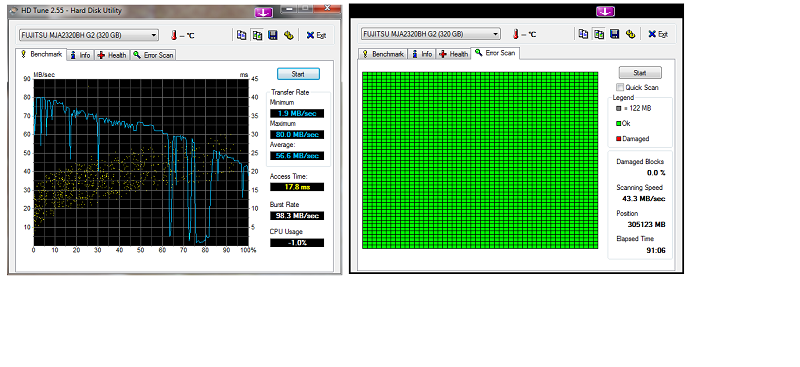800x367 pixels.
Task: Enable Quick Scan checkbox in Error Scan window
Action: pyautogui.click(x=620, y=87)
